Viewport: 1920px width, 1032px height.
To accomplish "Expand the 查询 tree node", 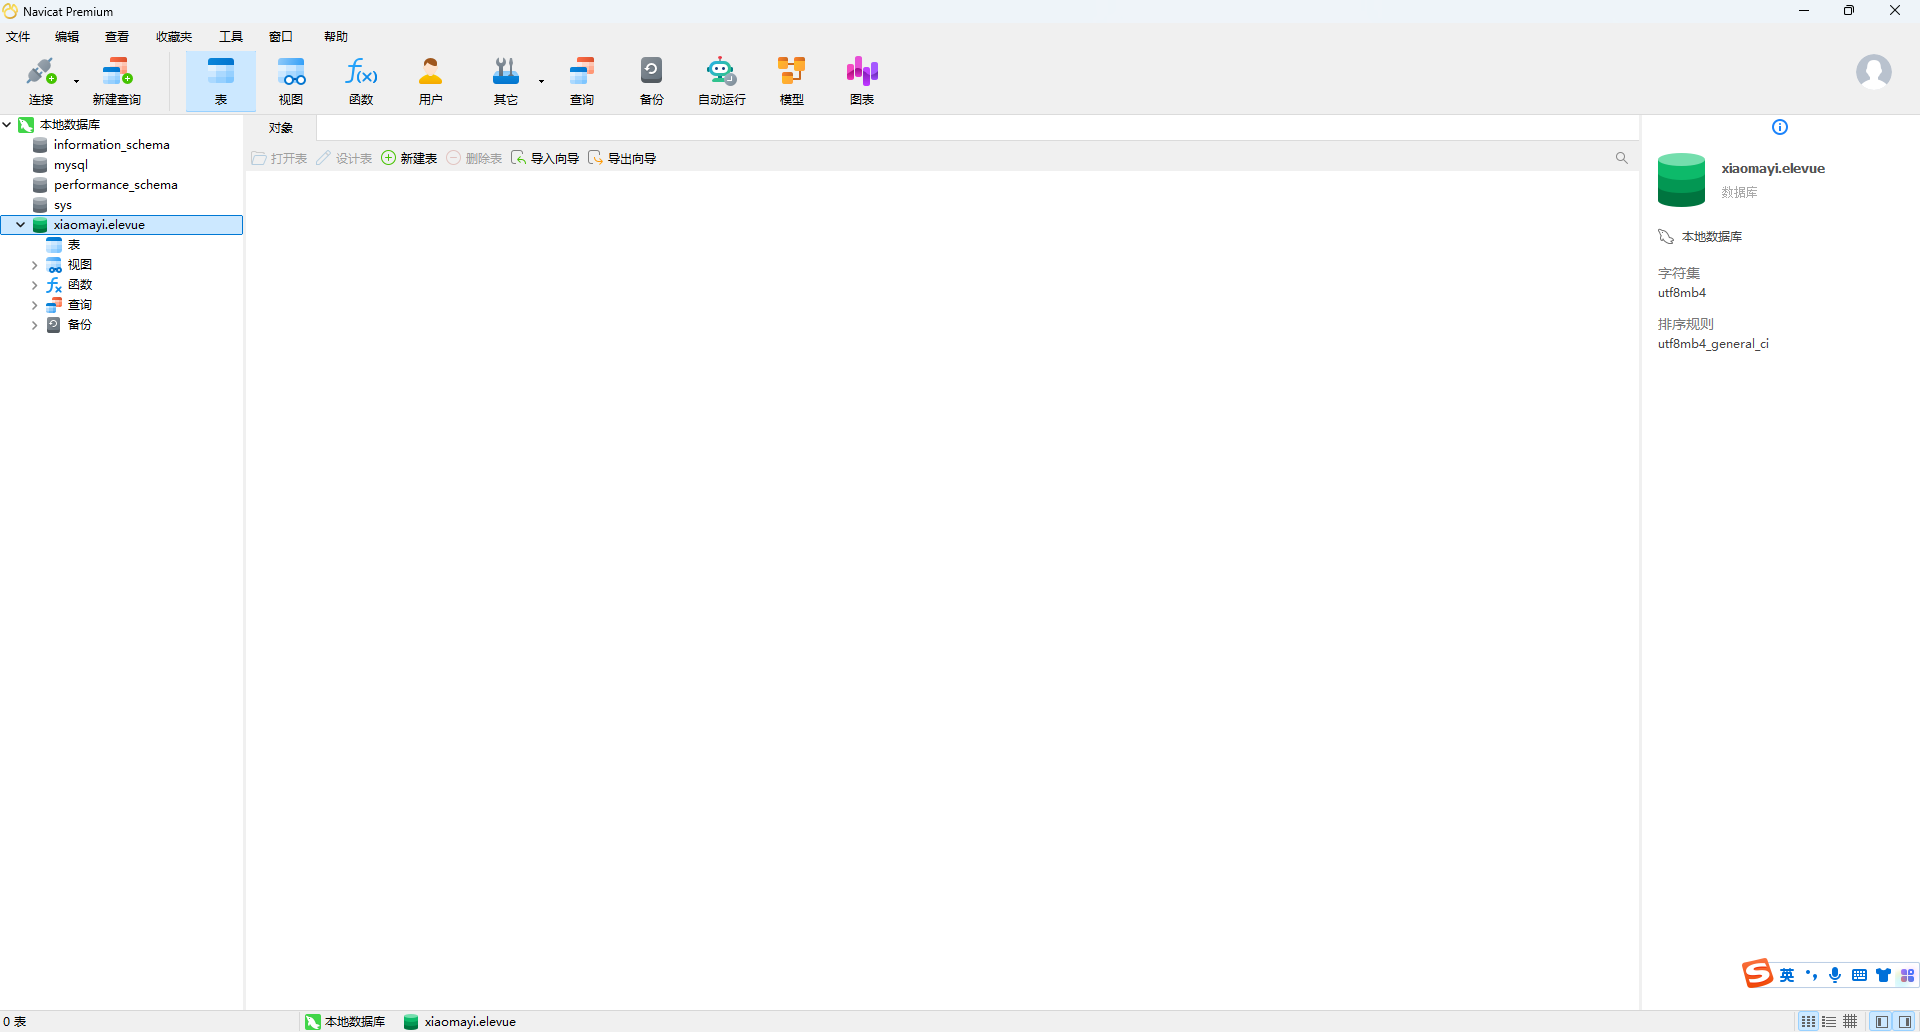I will [x=35, y=305].
